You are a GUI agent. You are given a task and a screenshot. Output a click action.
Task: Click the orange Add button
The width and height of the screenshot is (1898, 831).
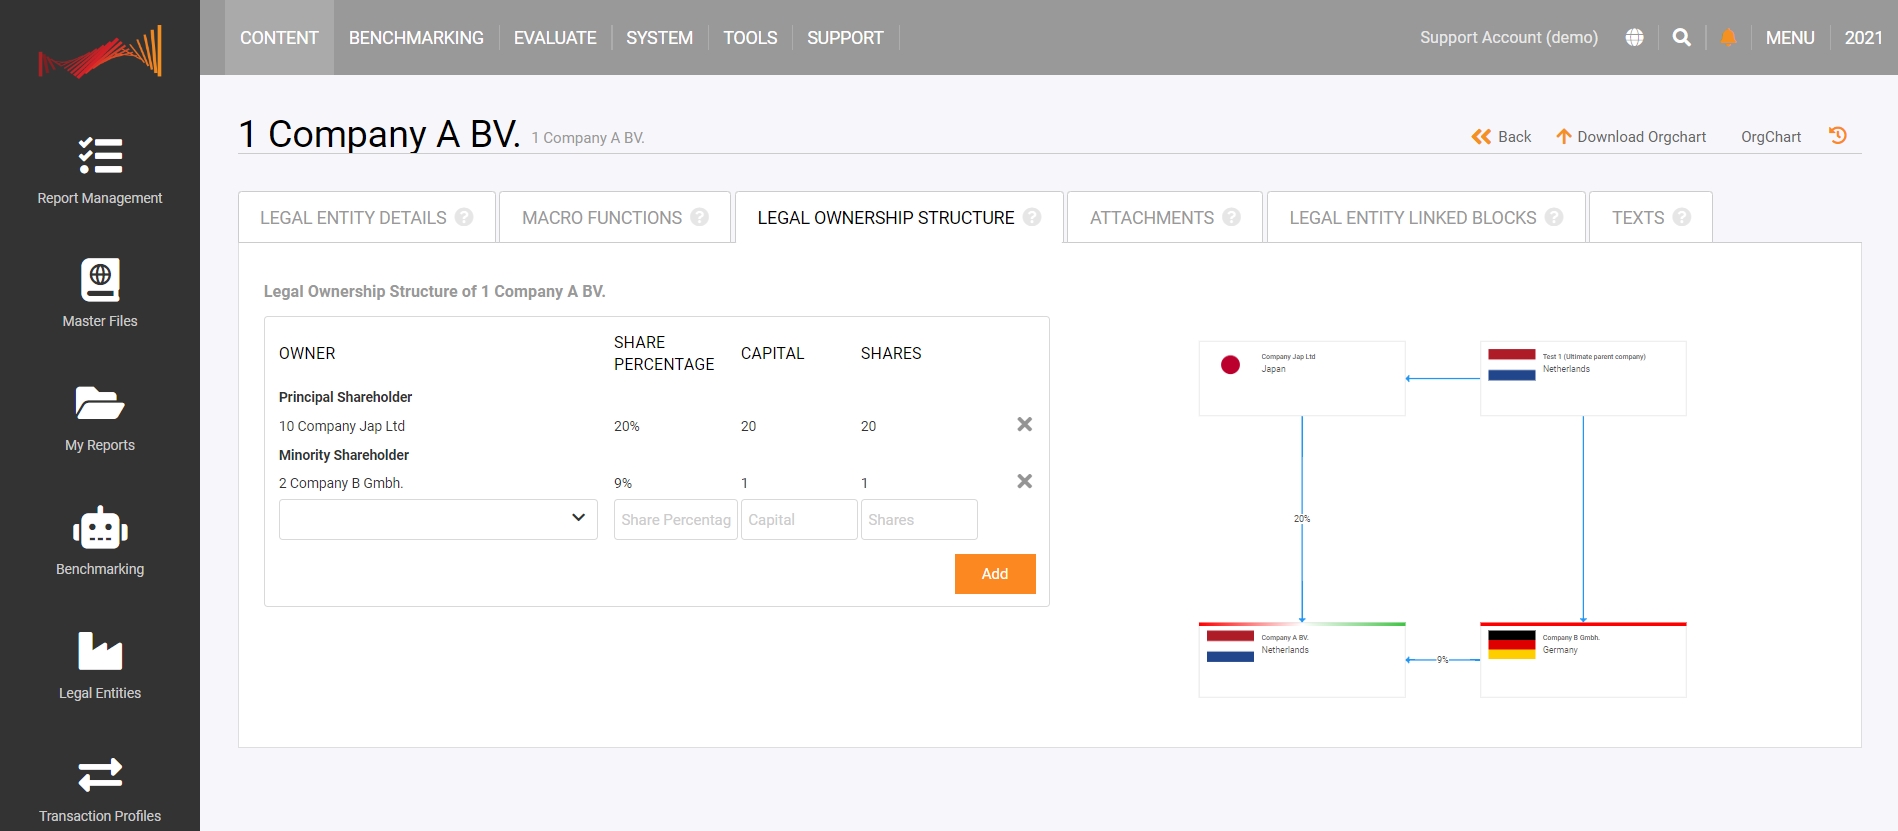(995, 574)
